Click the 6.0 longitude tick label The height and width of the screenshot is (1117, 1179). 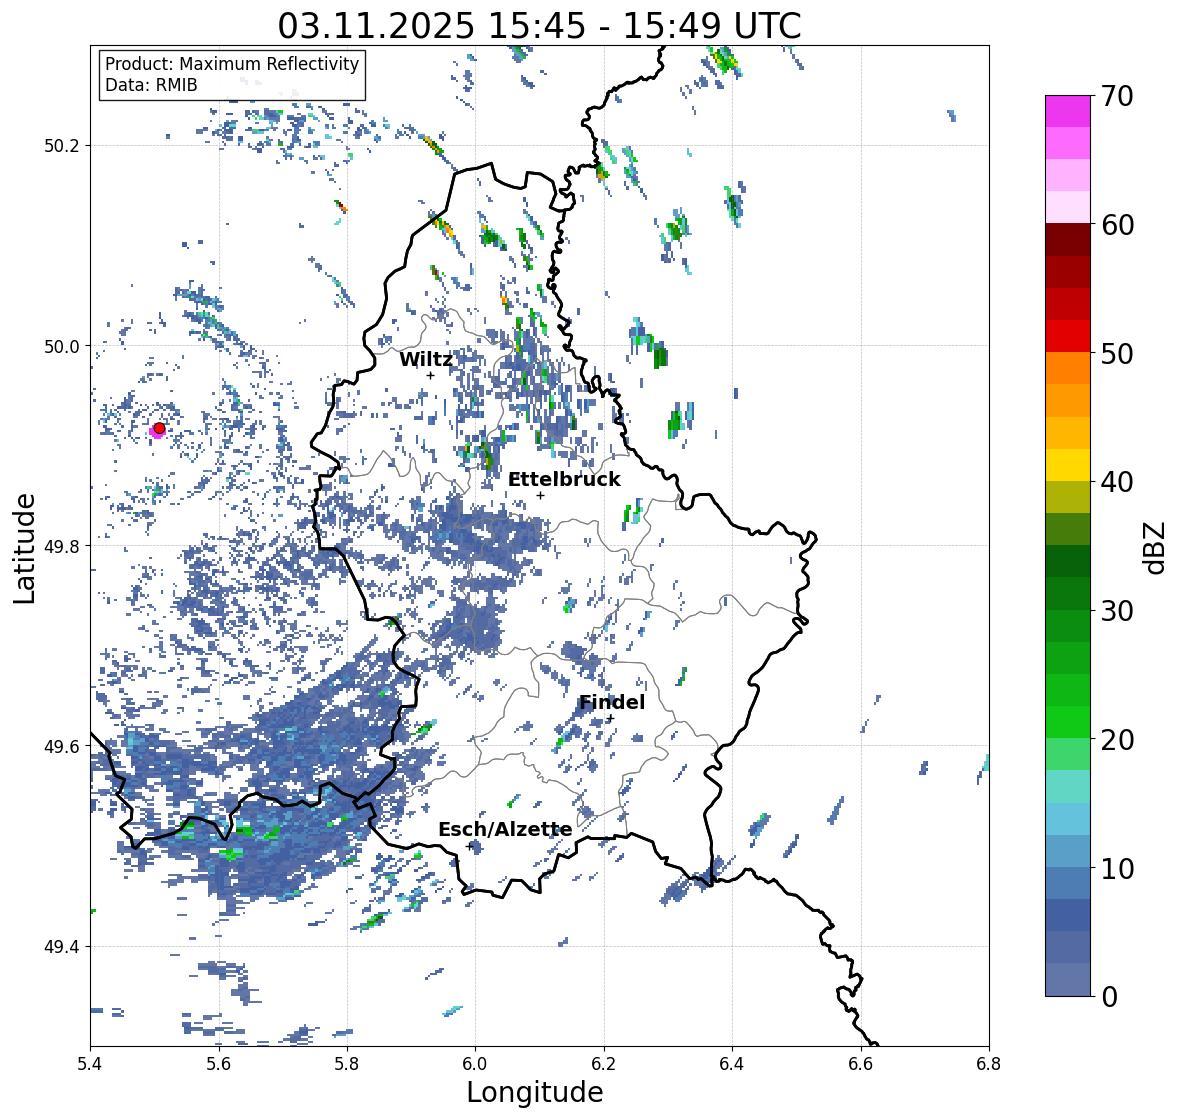point(475,1064)
